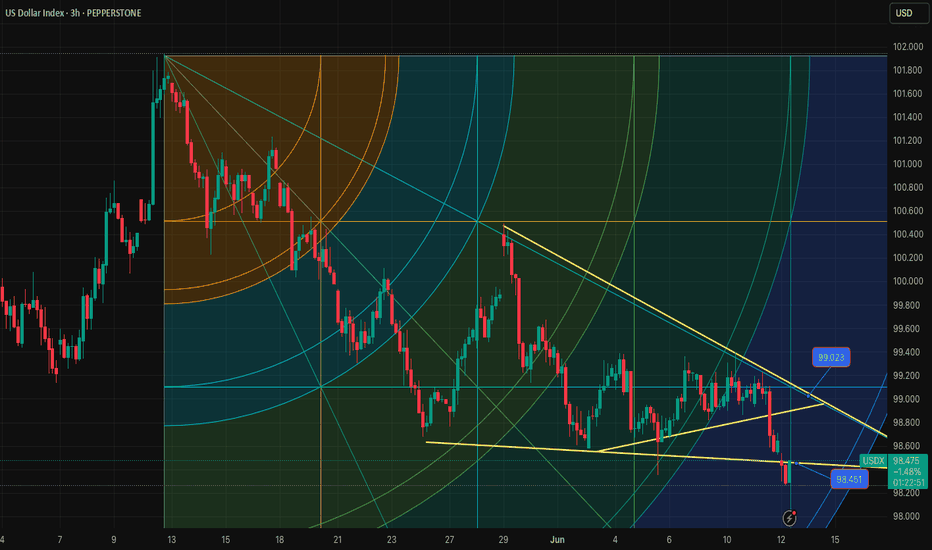The width and height of the screenshot is (932, 550).
Task: Click the -1.48% change value
Action: pos(907,472)
